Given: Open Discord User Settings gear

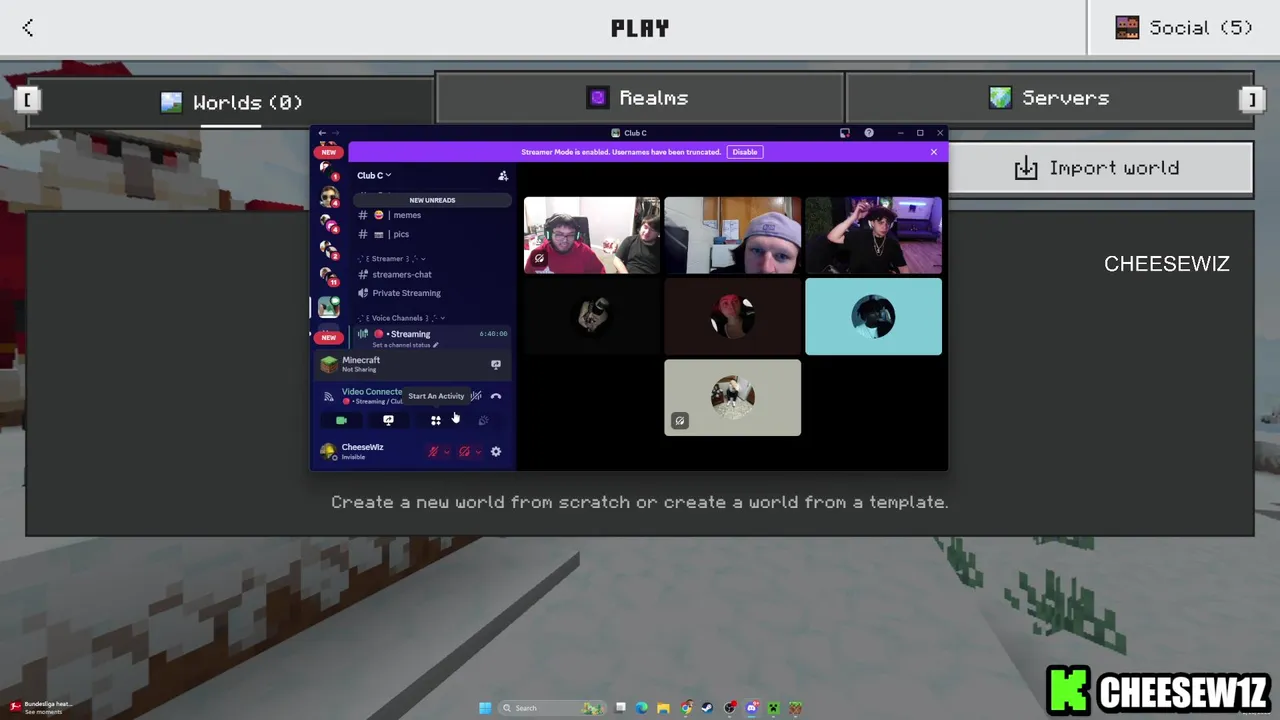Looking at the screenshot, I should click(496, 452).
